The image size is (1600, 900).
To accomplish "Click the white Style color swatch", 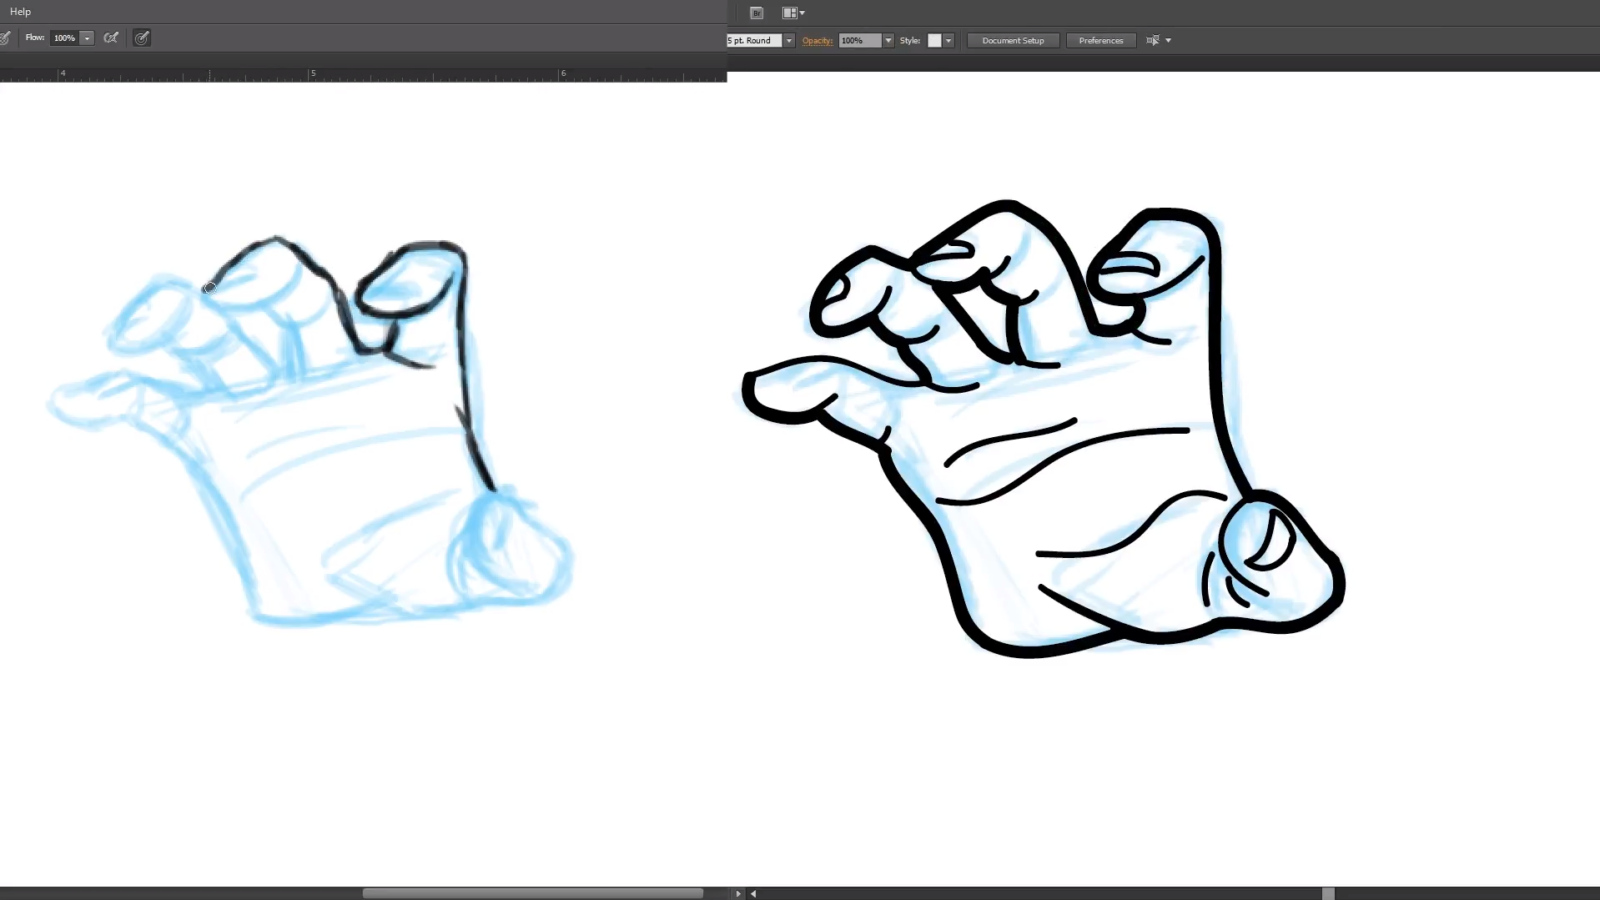I will (x=933, y=40).
